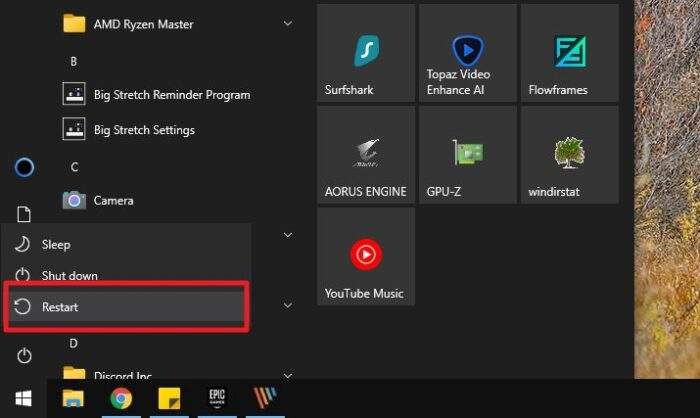The image size is (700, 418).
Task: Jump to letter B section header
Action: (74, 62)
